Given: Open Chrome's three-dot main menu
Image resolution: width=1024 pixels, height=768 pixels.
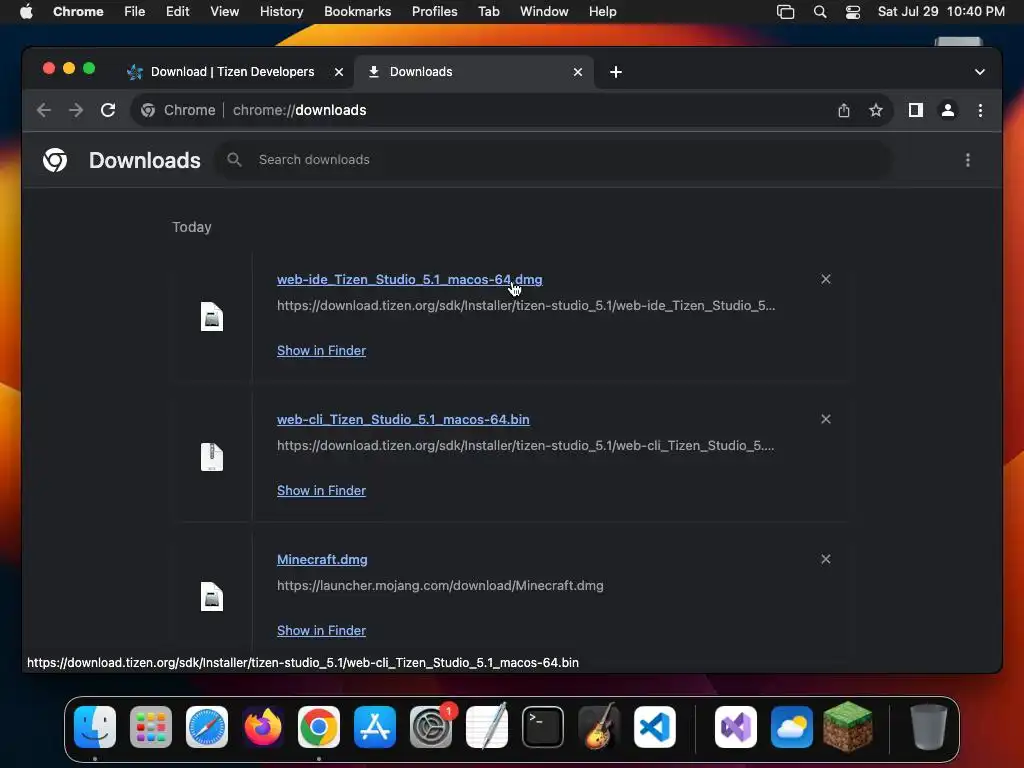Looking at the screenshot, I should (x=980, y=110).
